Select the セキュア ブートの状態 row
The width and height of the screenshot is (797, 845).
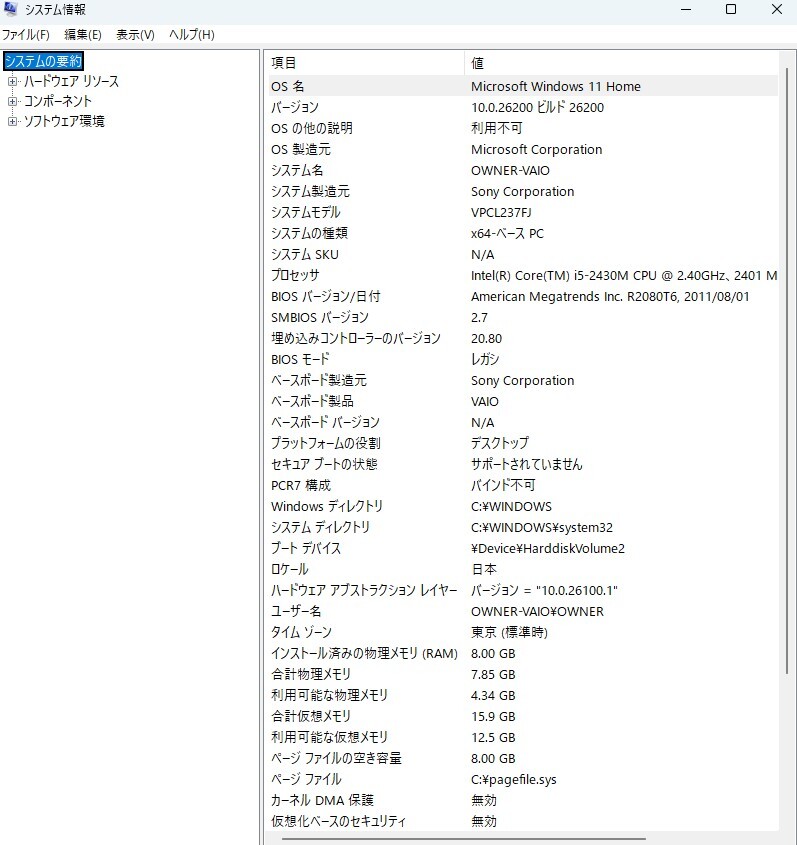(x=523, y=465)
